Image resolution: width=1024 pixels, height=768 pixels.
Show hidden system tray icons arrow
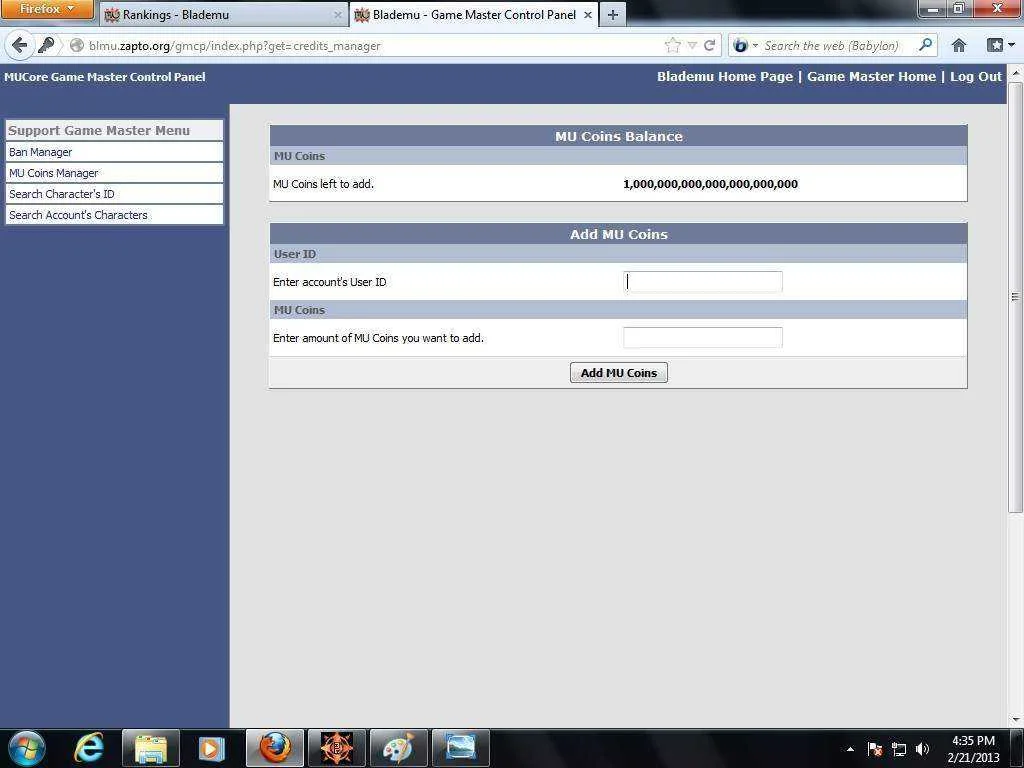pos(850,749)
